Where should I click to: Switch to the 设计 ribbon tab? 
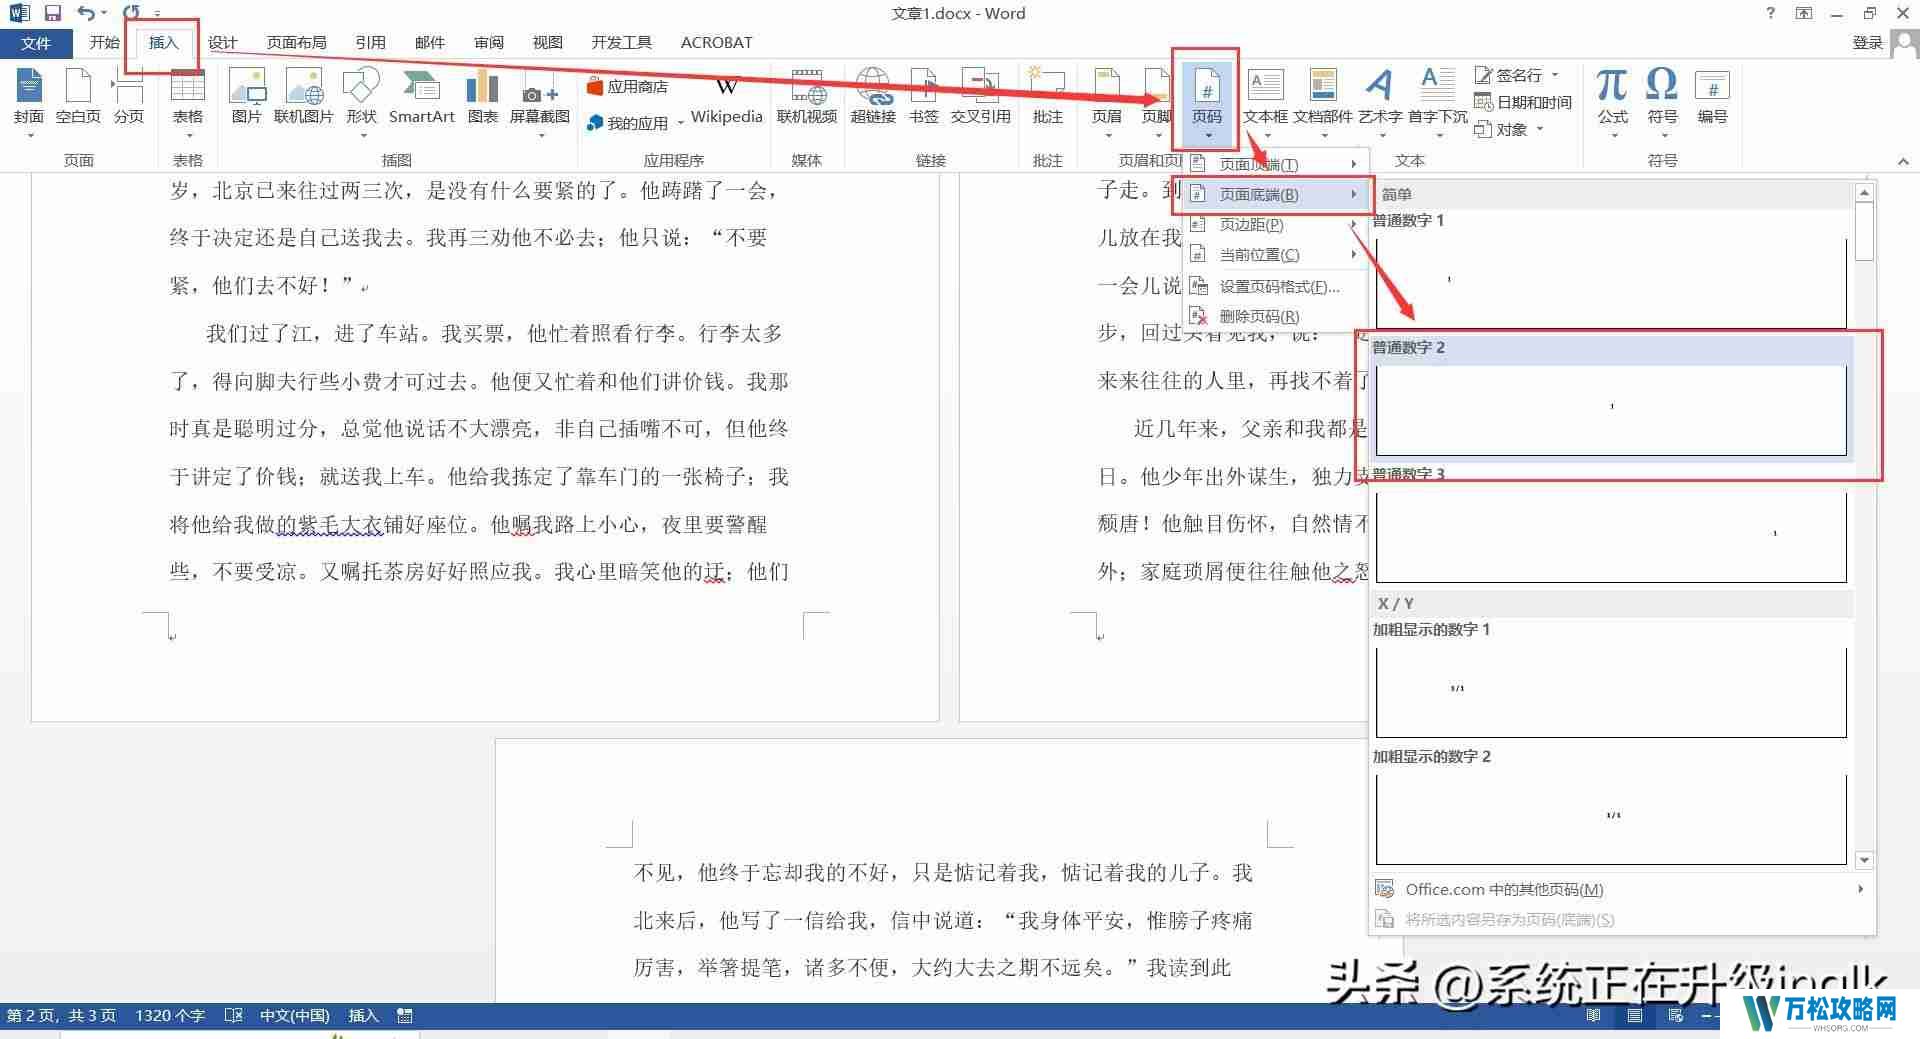[222, 42]
